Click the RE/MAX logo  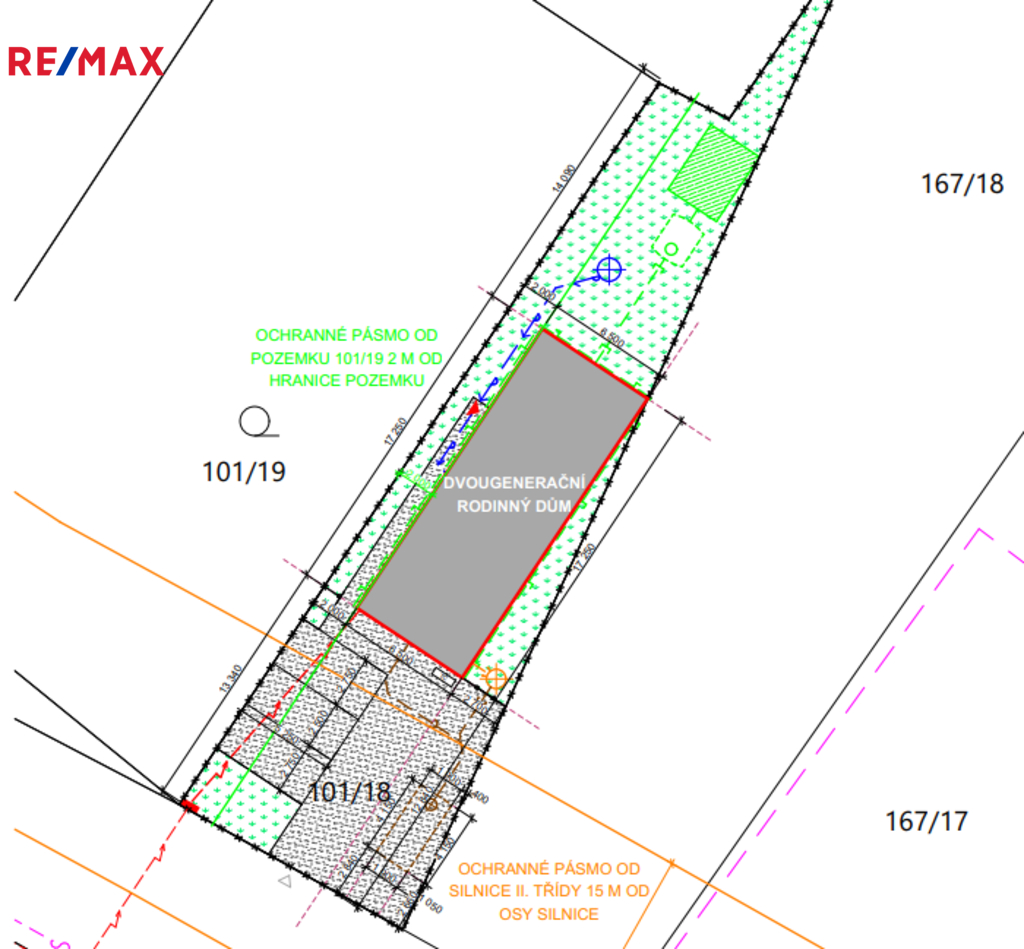85,61
